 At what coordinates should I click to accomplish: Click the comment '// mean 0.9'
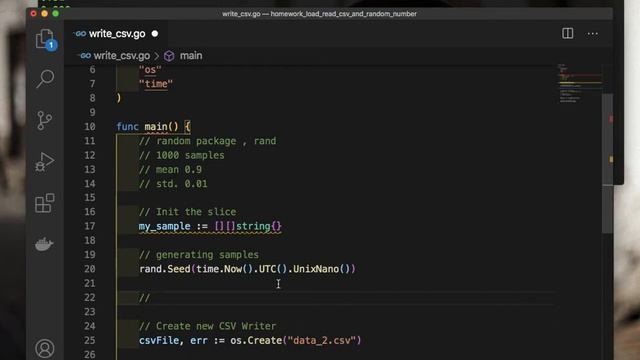[x=170, y=170]
